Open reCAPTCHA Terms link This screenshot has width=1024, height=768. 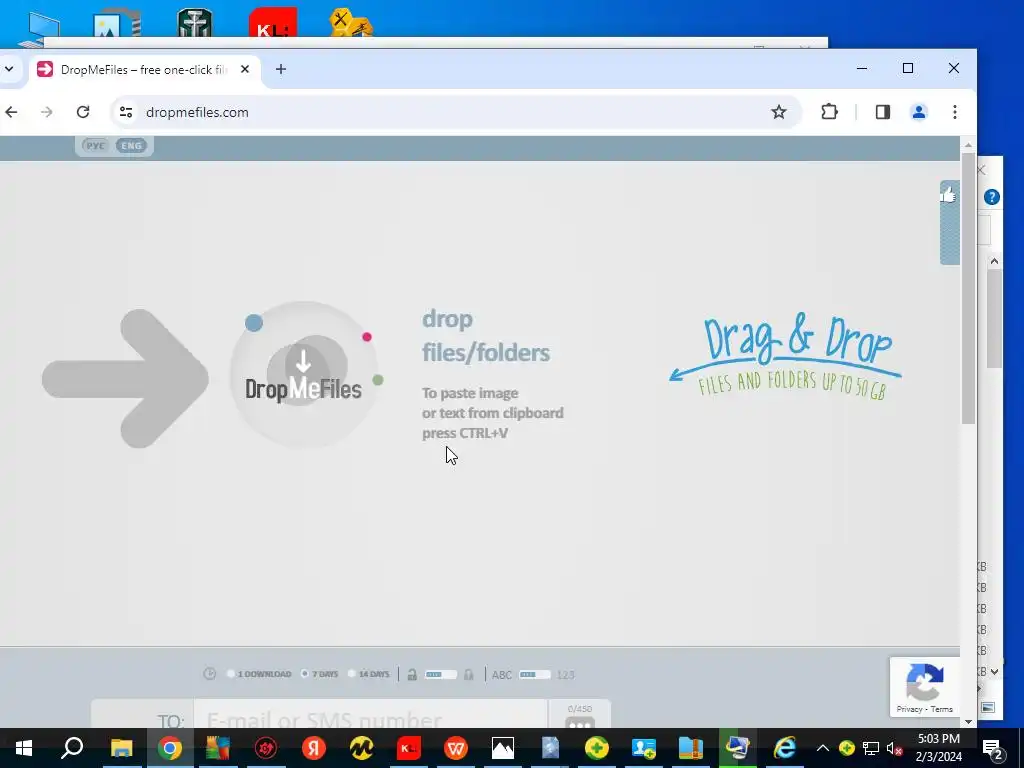(942, 709)
